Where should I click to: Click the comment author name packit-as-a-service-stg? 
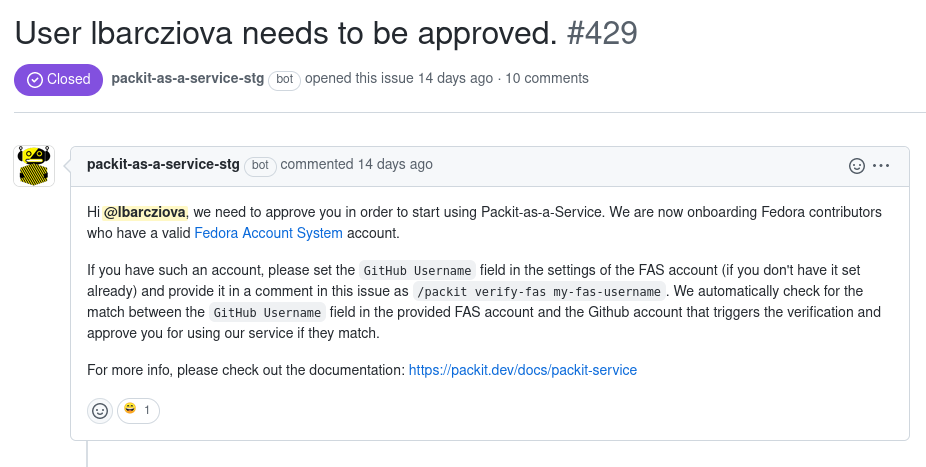point(163,164)
